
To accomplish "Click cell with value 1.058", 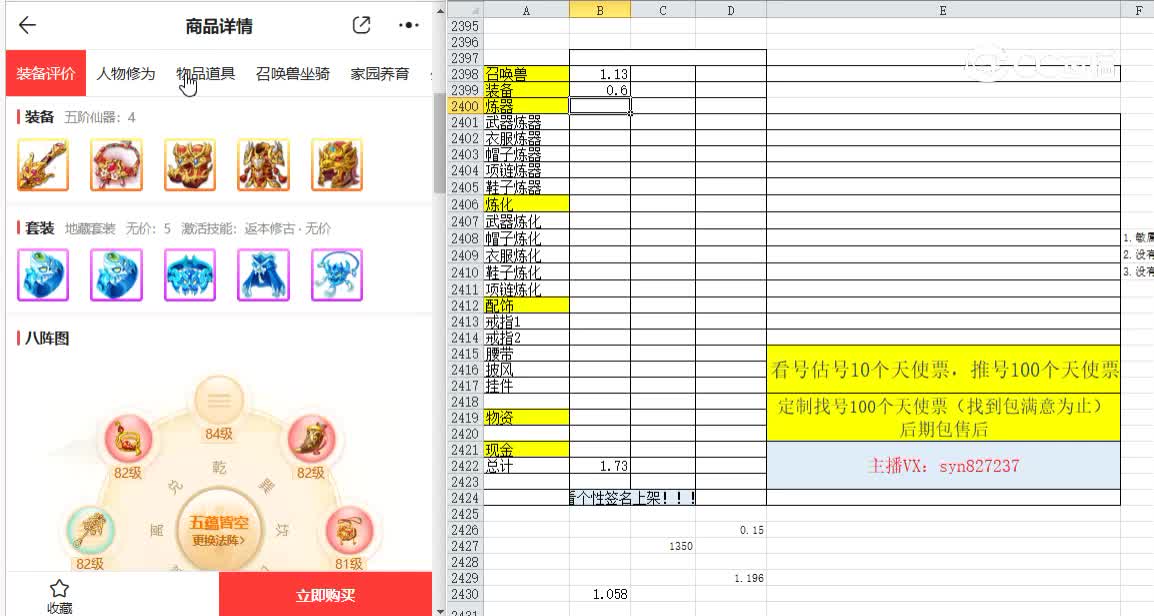I will (600, 594).
